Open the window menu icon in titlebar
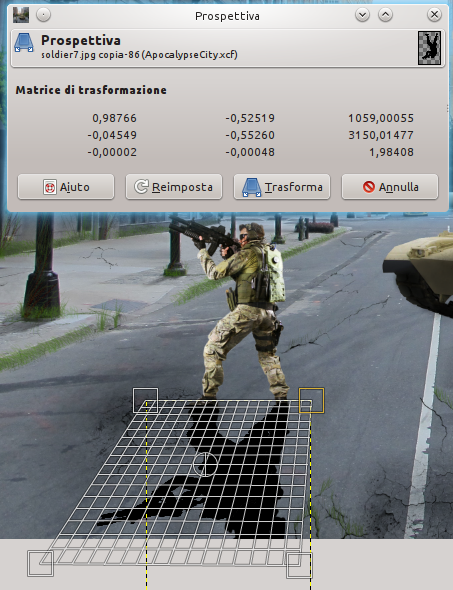Viewport: 453px width, 590px height. pos(21,15)
